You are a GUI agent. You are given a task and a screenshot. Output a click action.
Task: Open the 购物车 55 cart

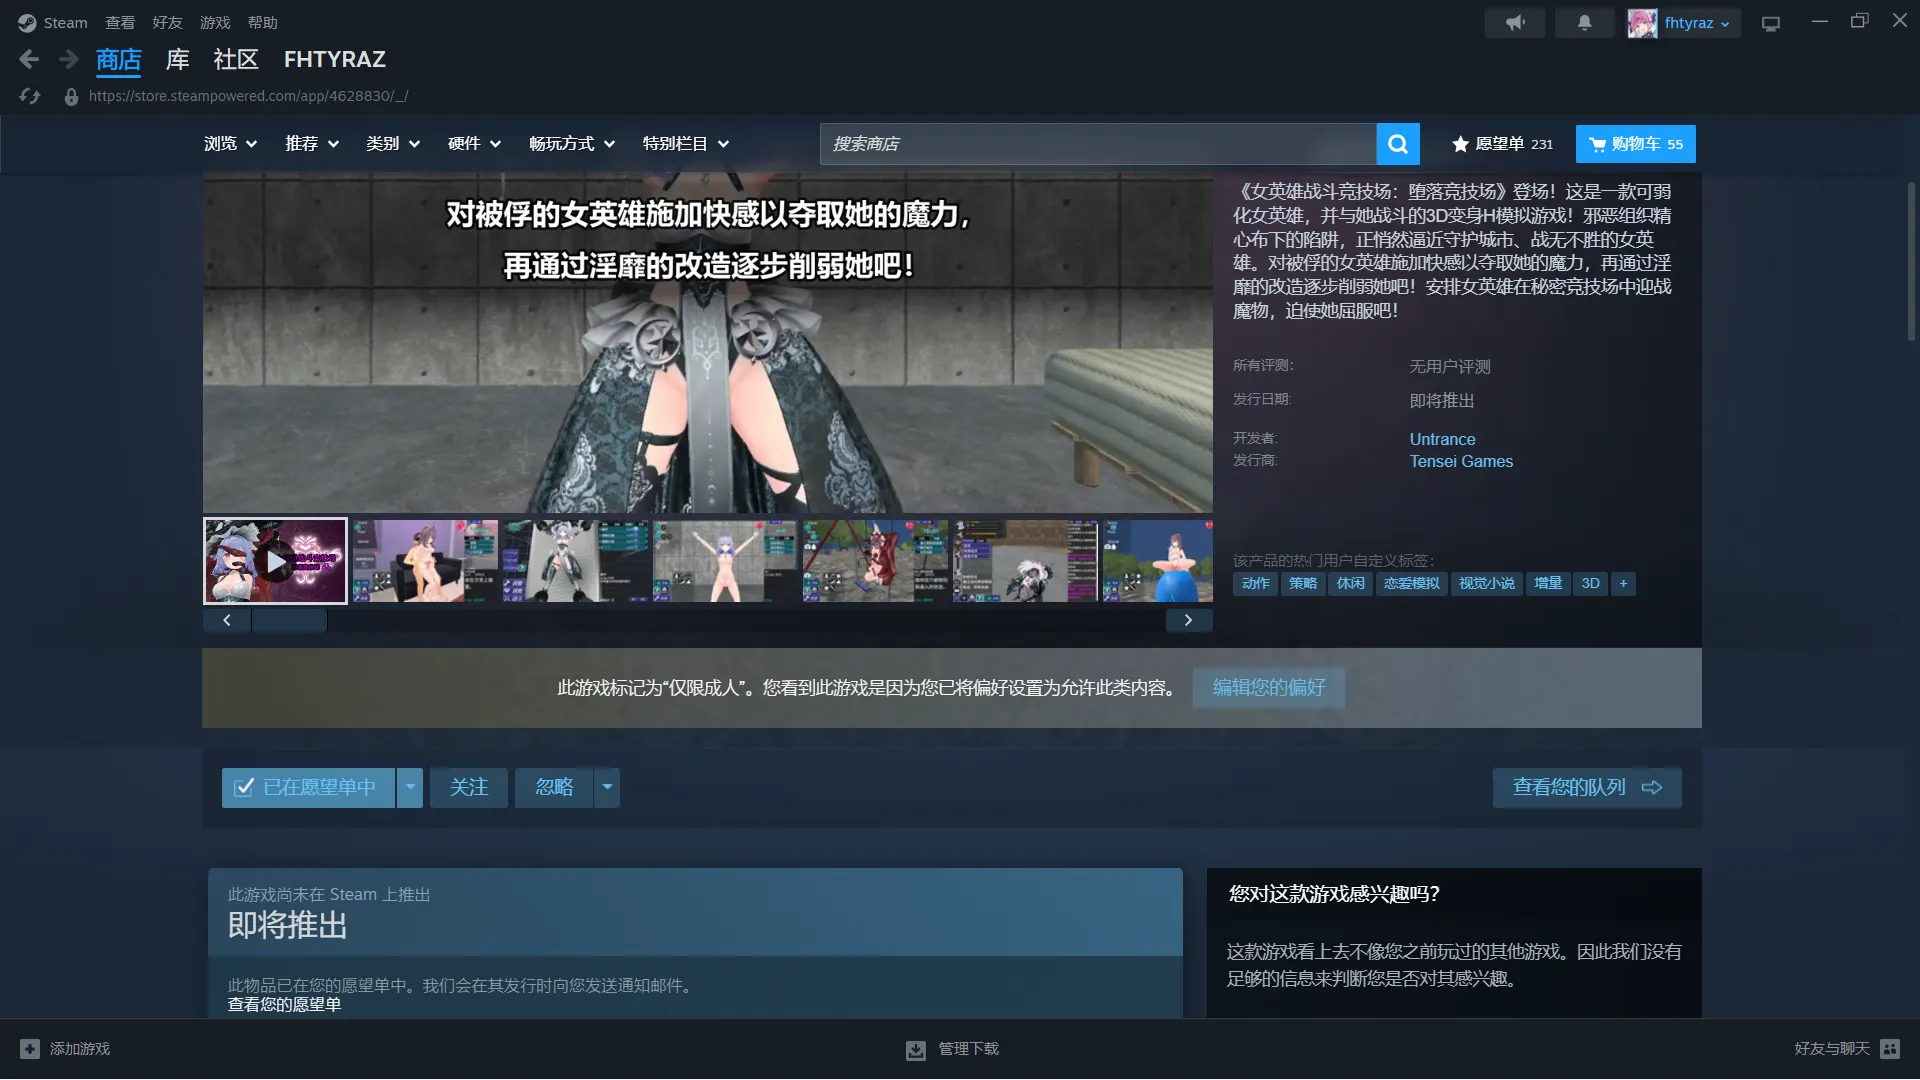coord(1636,144)
